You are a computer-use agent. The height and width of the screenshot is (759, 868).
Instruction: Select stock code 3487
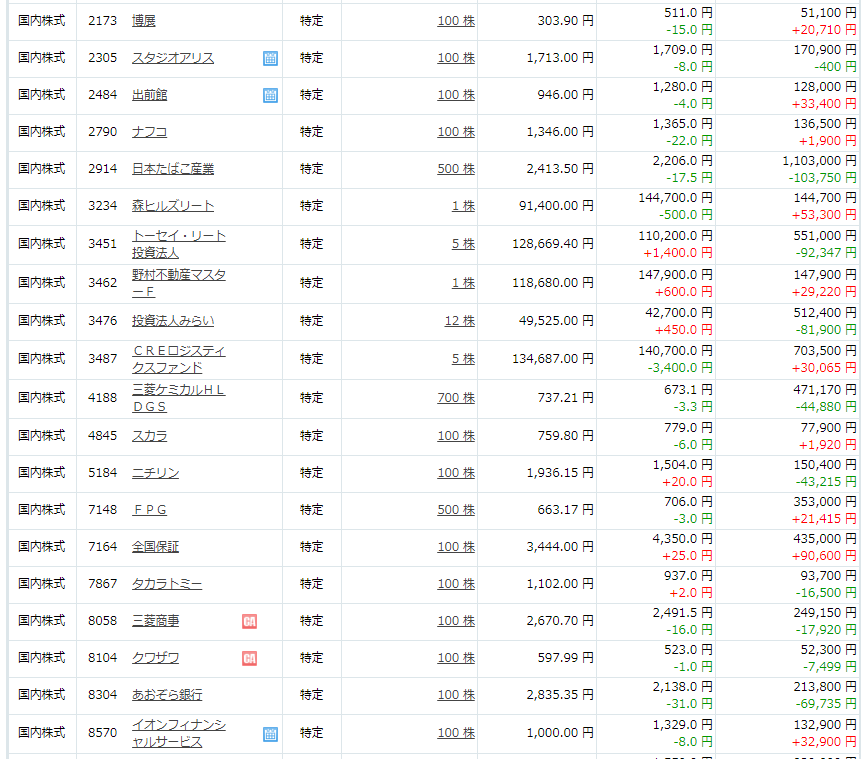point(102,359)
